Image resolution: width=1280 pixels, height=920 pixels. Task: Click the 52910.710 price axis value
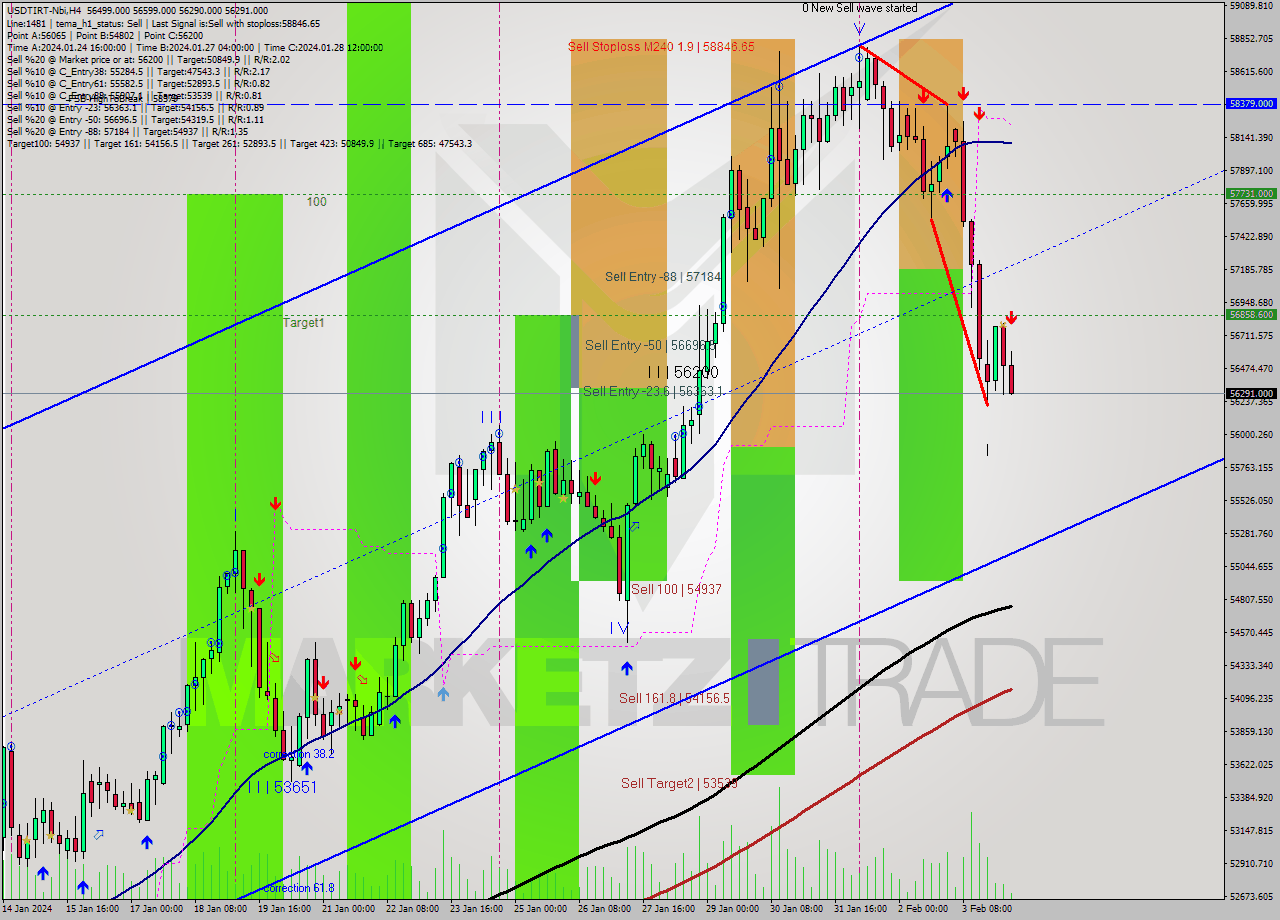click(1251, 863)
